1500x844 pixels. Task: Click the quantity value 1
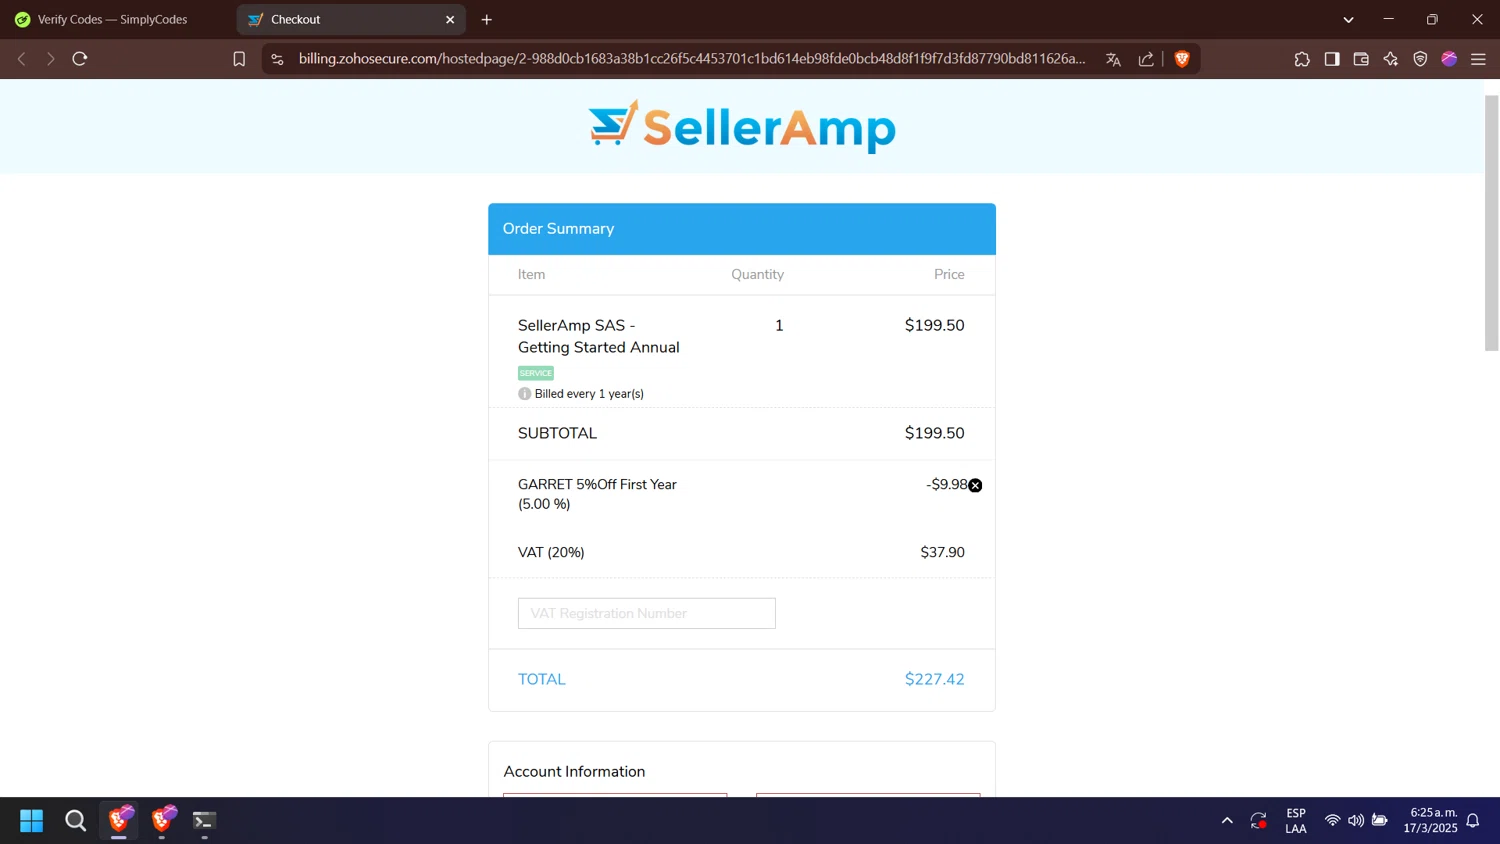[779, 325]
